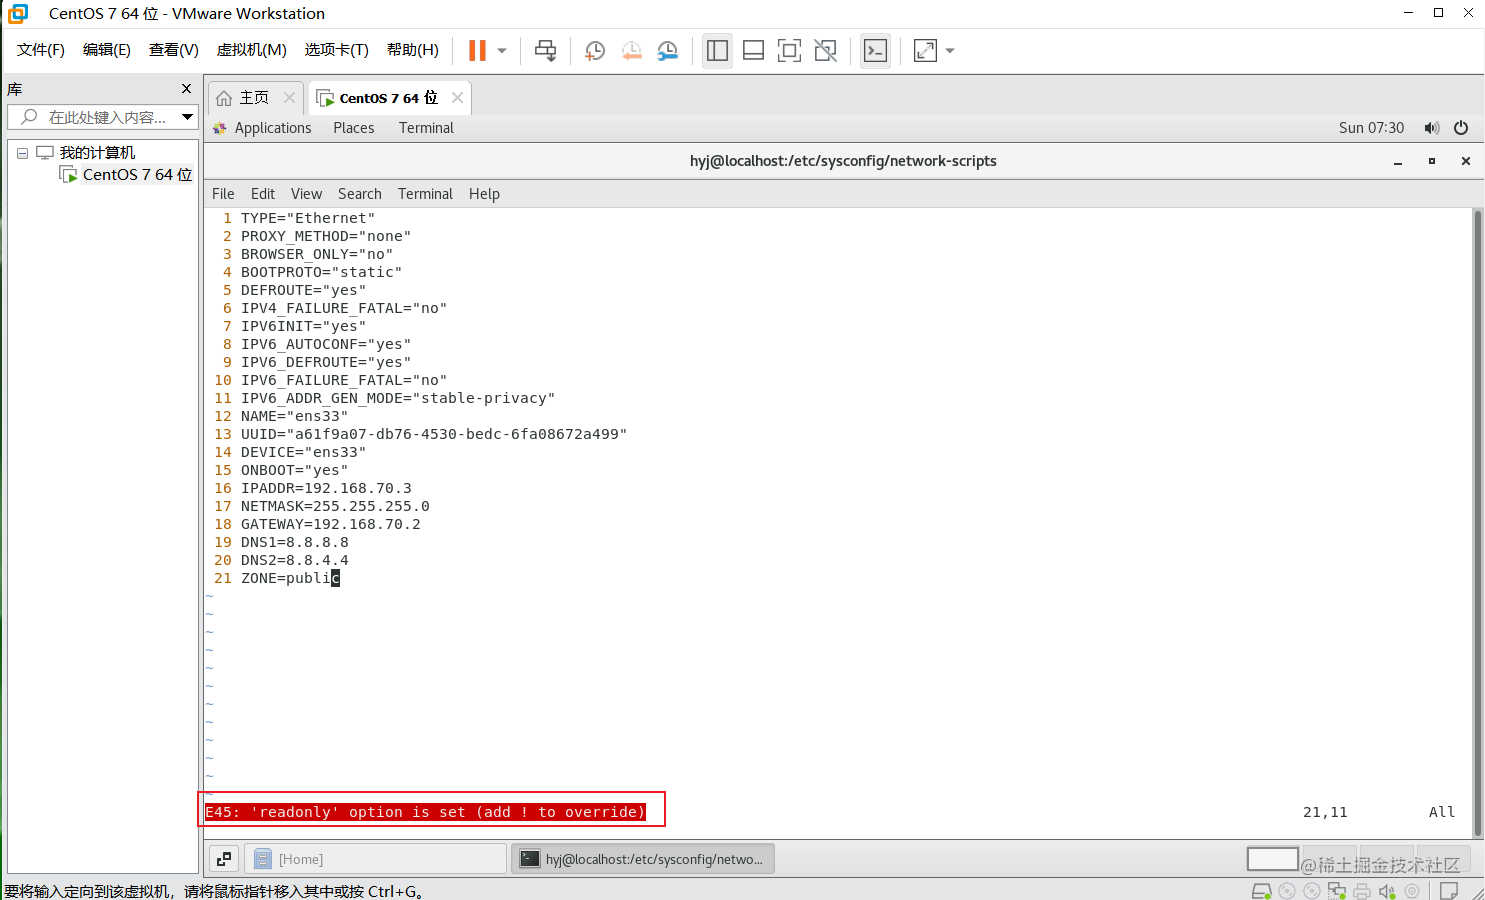Open the snapshot manager
This screenshot has width=1485, height=900.
point(667,50)
